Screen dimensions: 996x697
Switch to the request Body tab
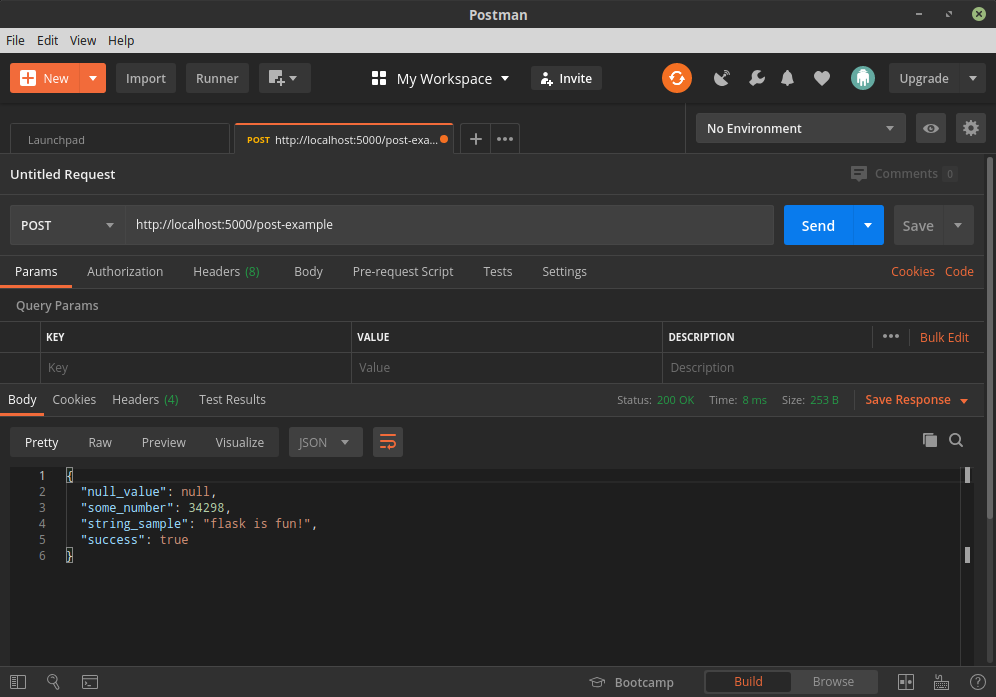pos(308,271)
